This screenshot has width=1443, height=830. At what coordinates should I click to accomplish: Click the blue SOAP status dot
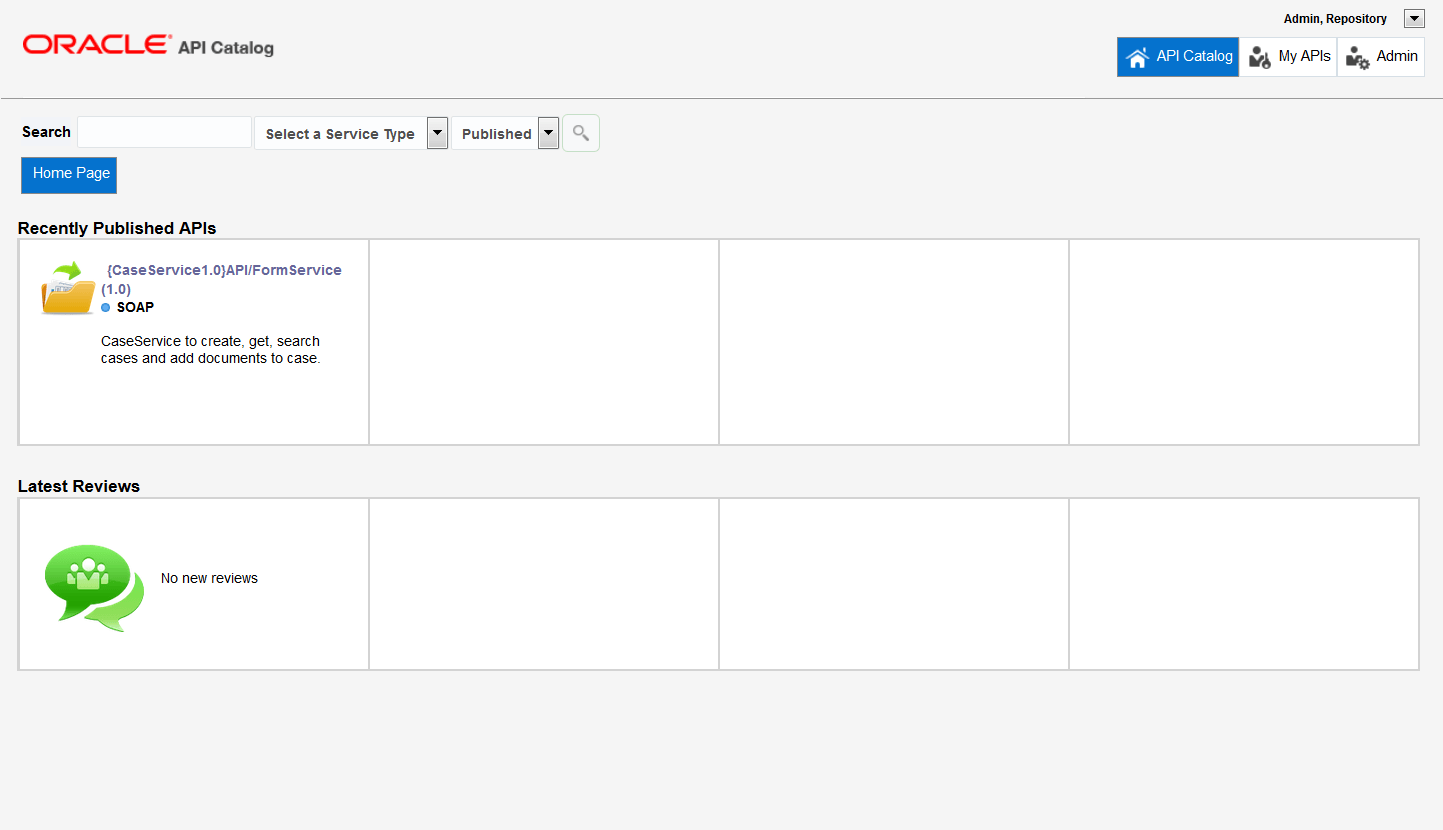pos(104,308)
